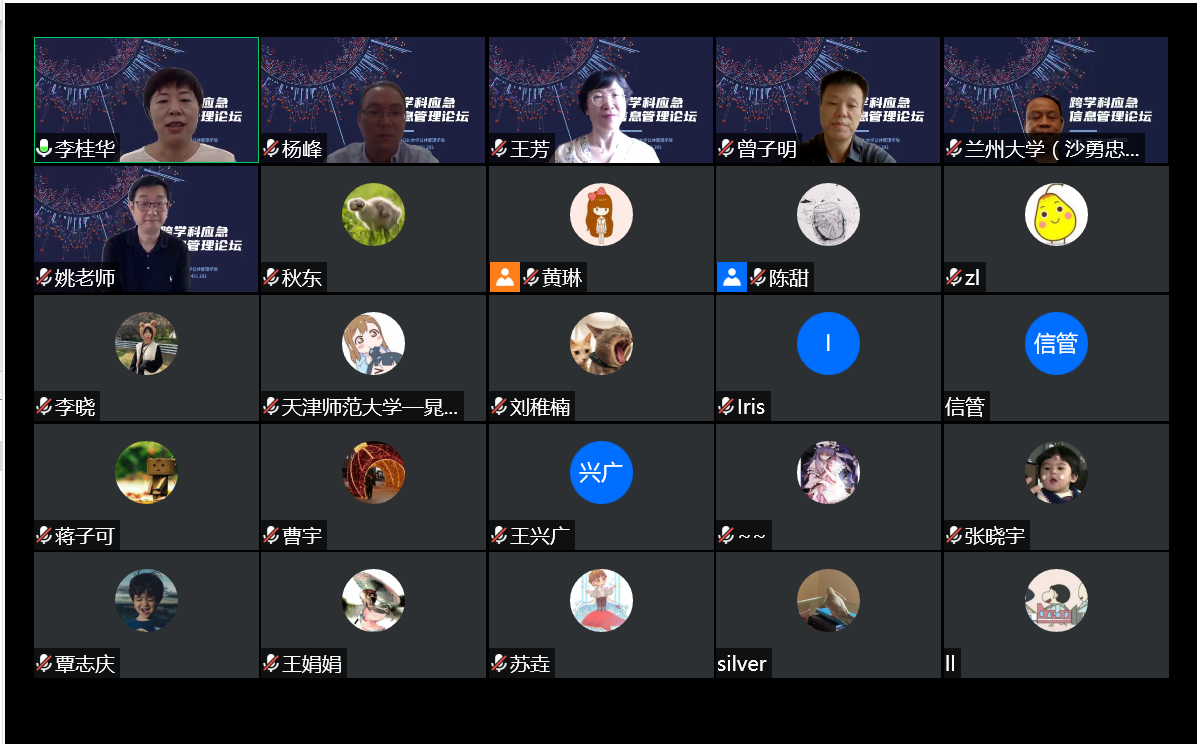Click the muted mic icon beside 曾子明
This screenshot has height=744, width=1197.
726,148
